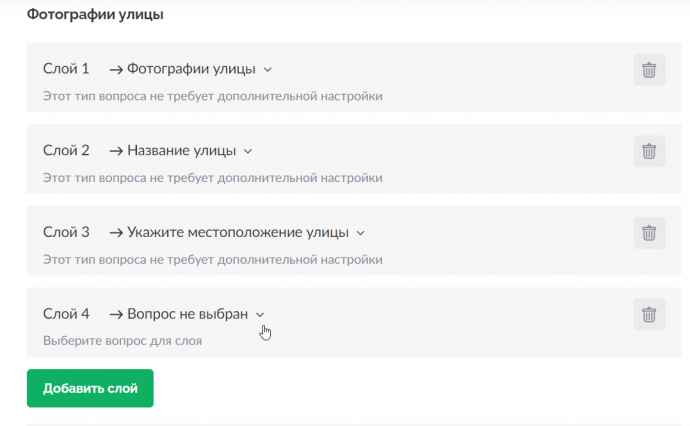Open the chevron beside Название улицы

[x=248, y=151]
